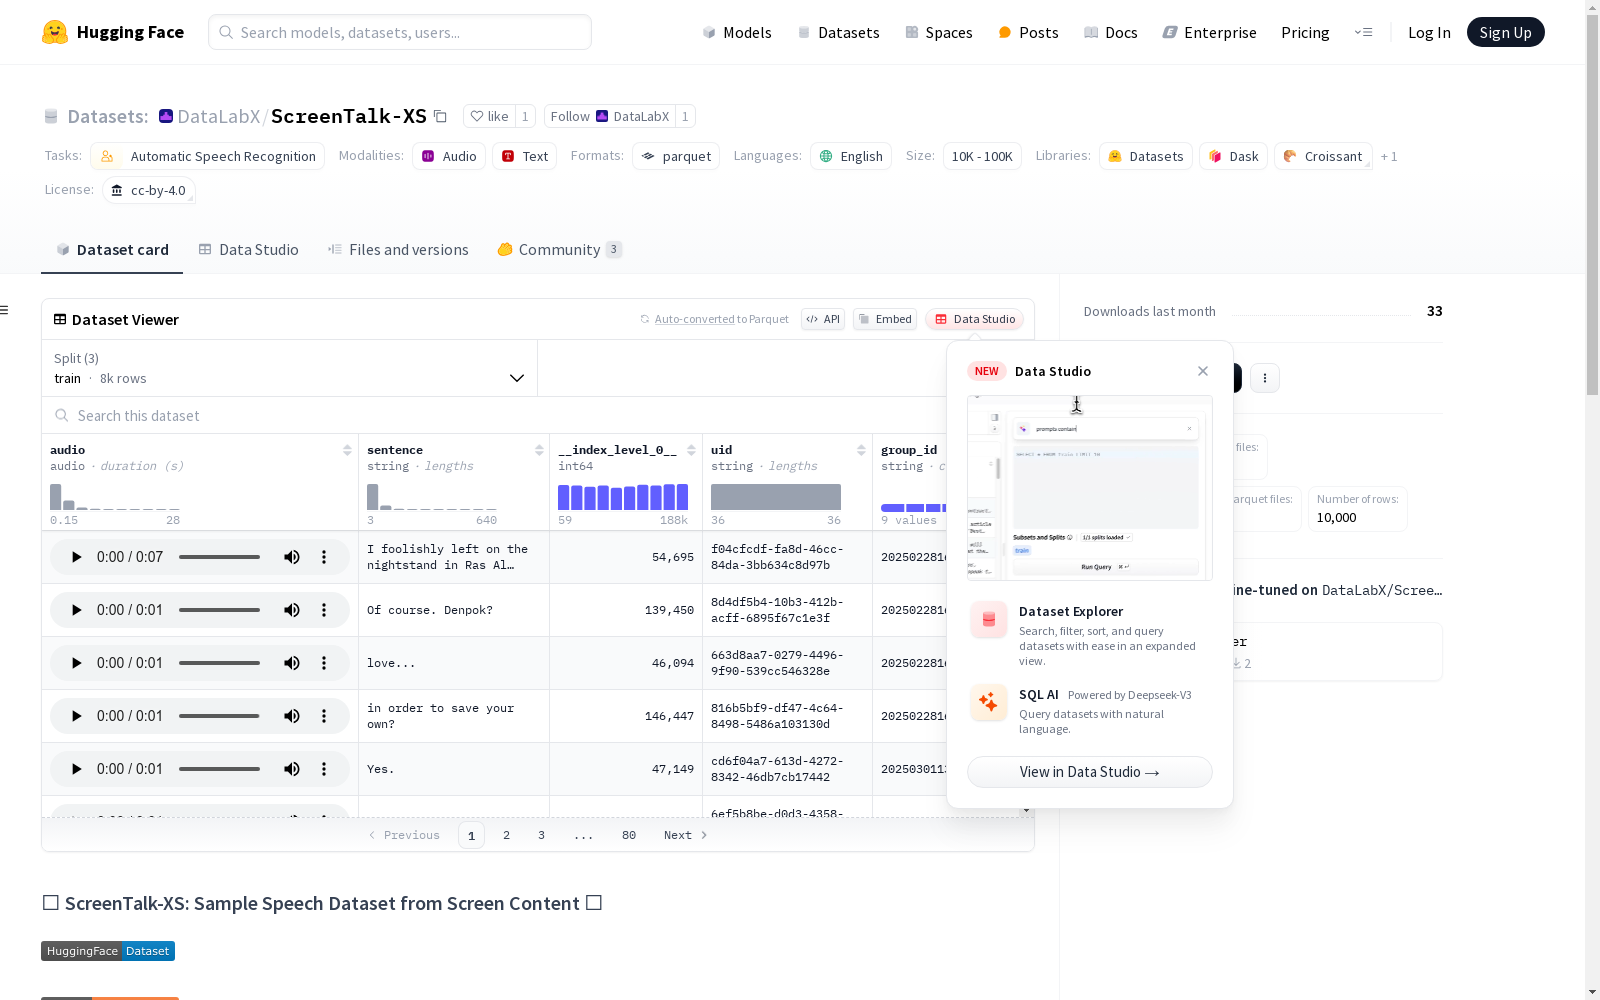The image size is (1600, 1000).
Task: Mute the 'I foolishly left' audio row
Action: tap(292, 557)
